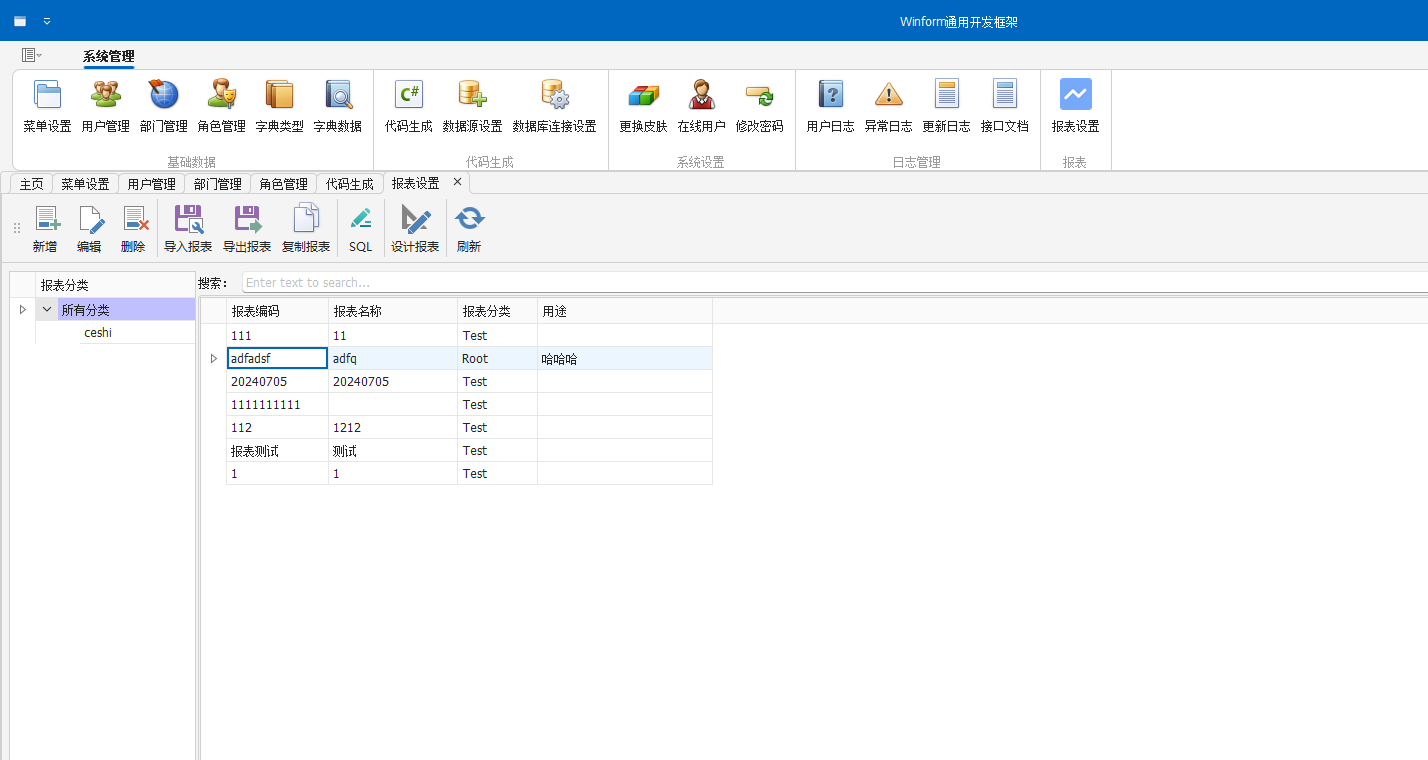
Task: Select the 20240705 report row
Action: (x=277, y=381)
